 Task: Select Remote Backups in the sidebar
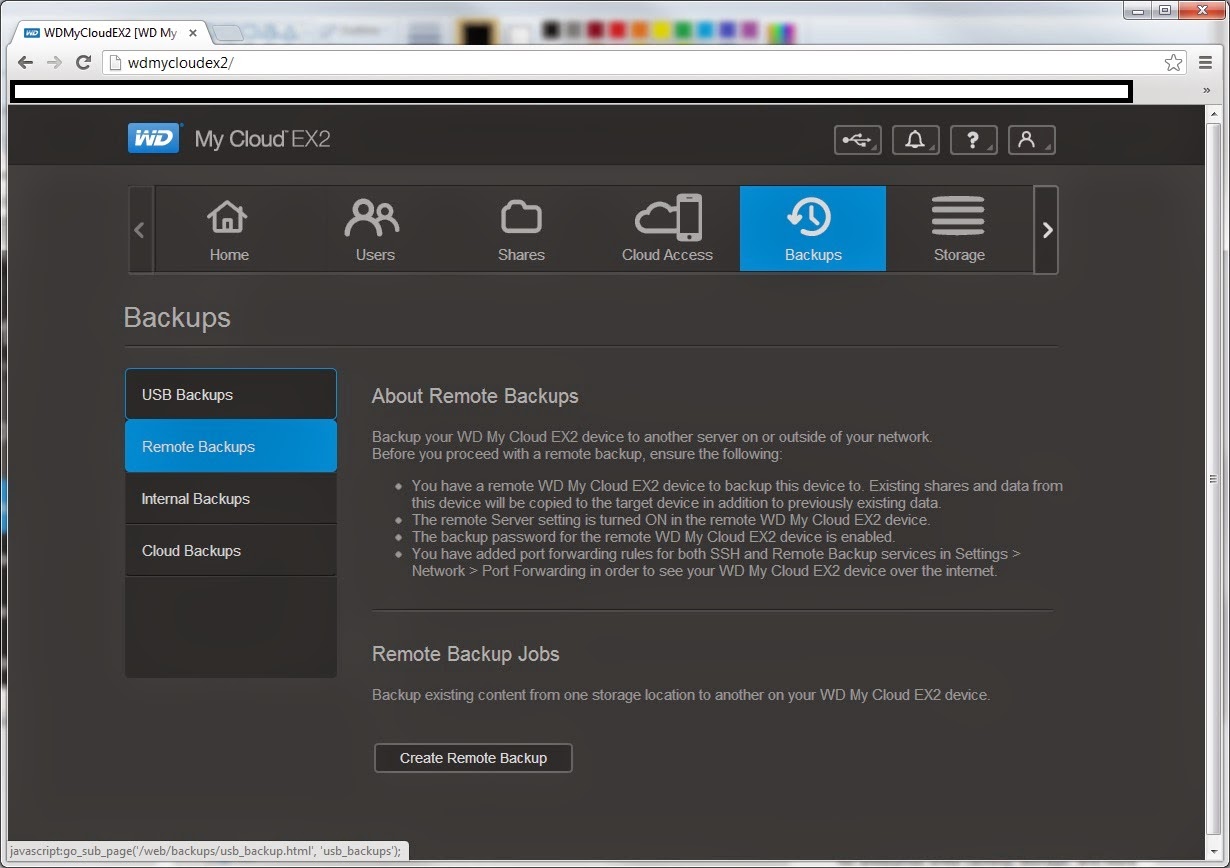[231, 446]
